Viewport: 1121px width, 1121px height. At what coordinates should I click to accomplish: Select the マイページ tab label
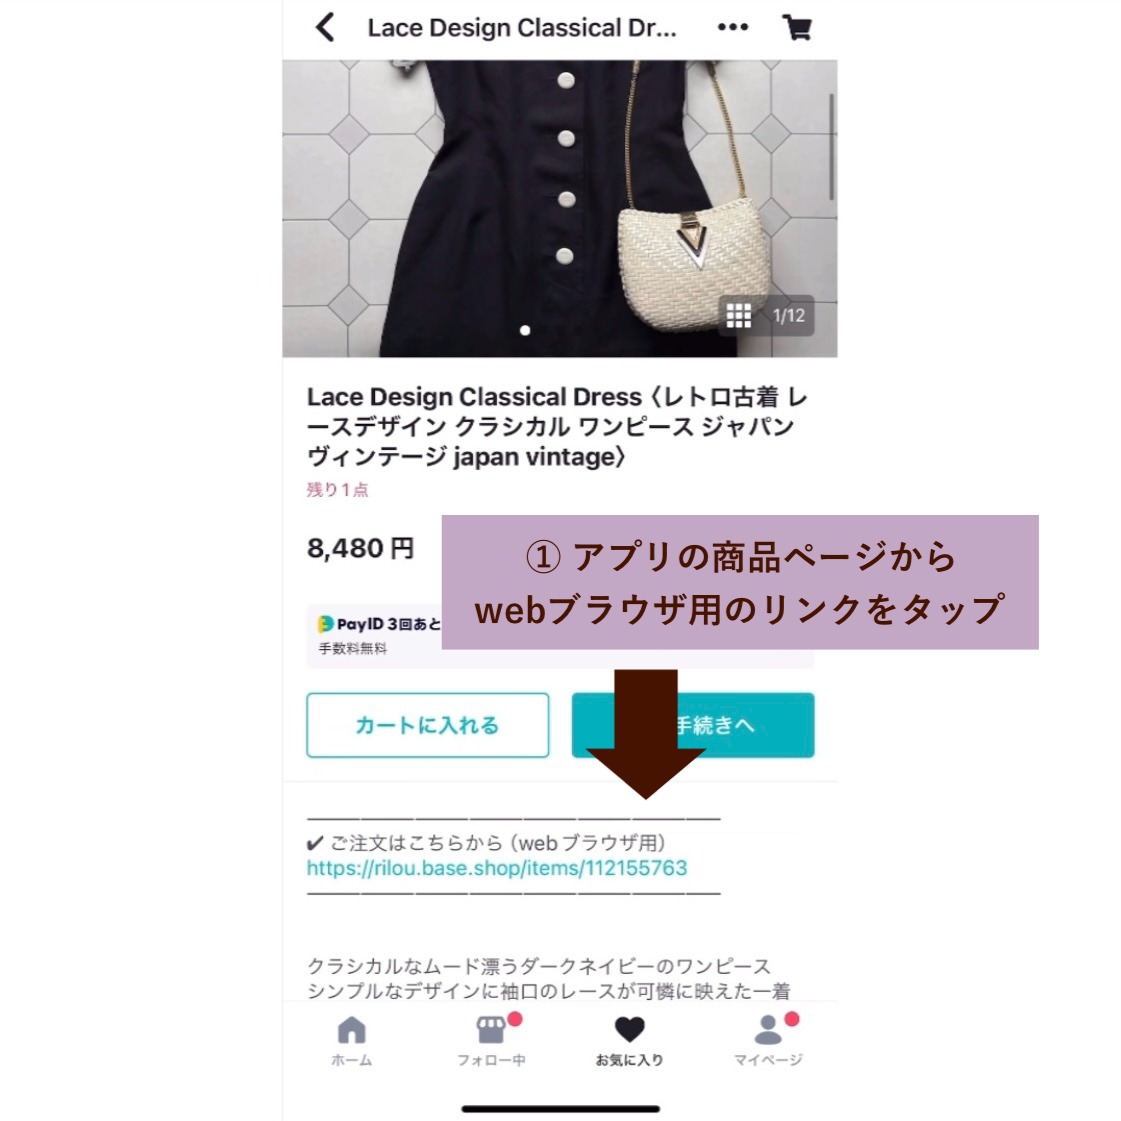point(769,1060)
